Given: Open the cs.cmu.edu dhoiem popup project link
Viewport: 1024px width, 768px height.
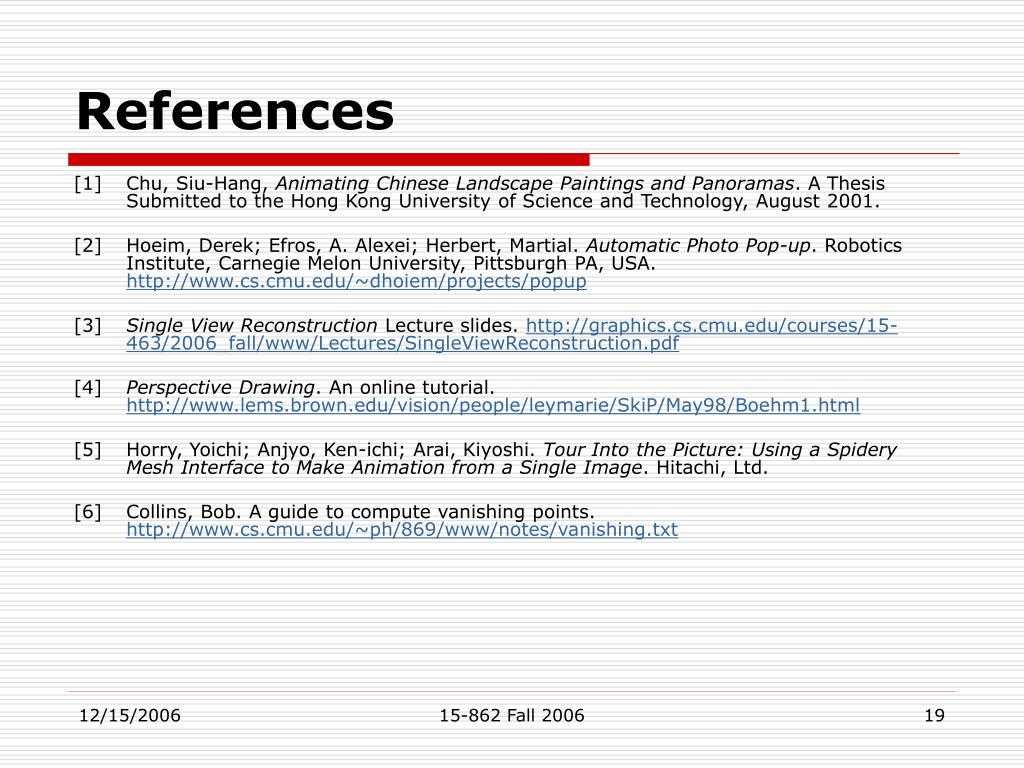Looking at the screenshot, I should click(356, 281).
